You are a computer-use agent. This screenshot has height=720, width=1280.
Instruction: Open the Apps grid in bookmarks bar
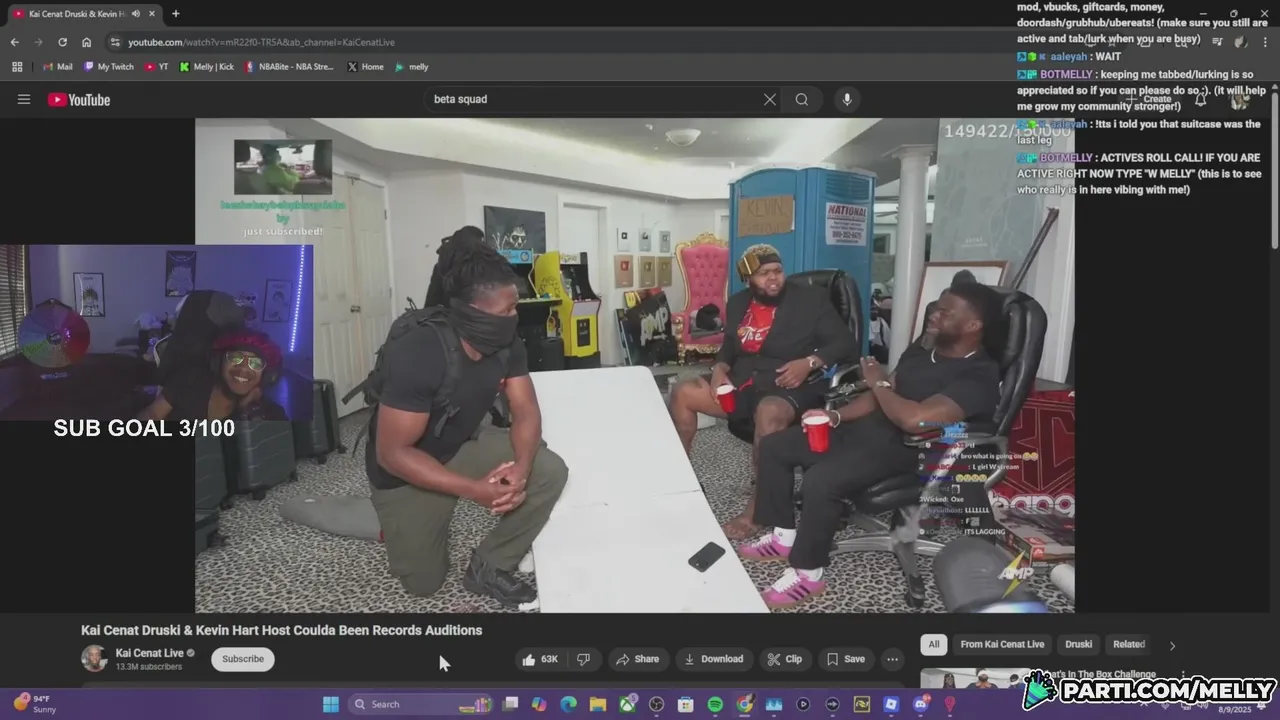pos(17,67)
